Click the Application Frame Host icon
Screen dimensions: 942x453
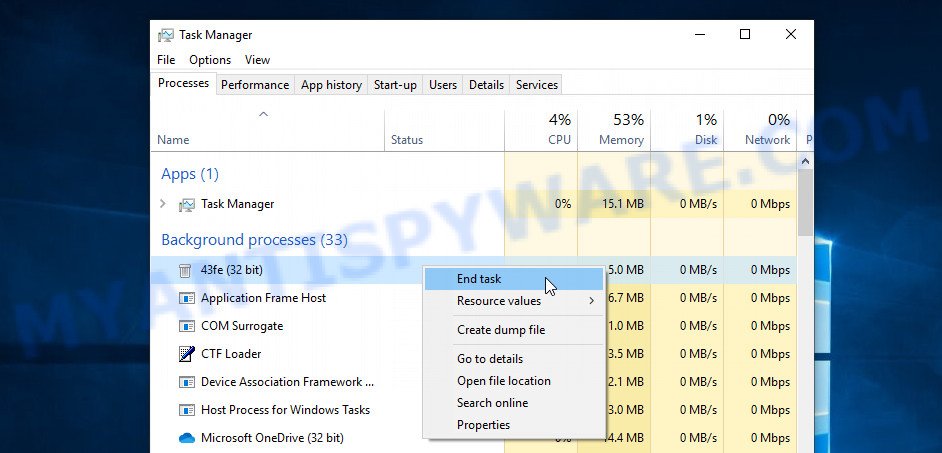click(187, 298)
